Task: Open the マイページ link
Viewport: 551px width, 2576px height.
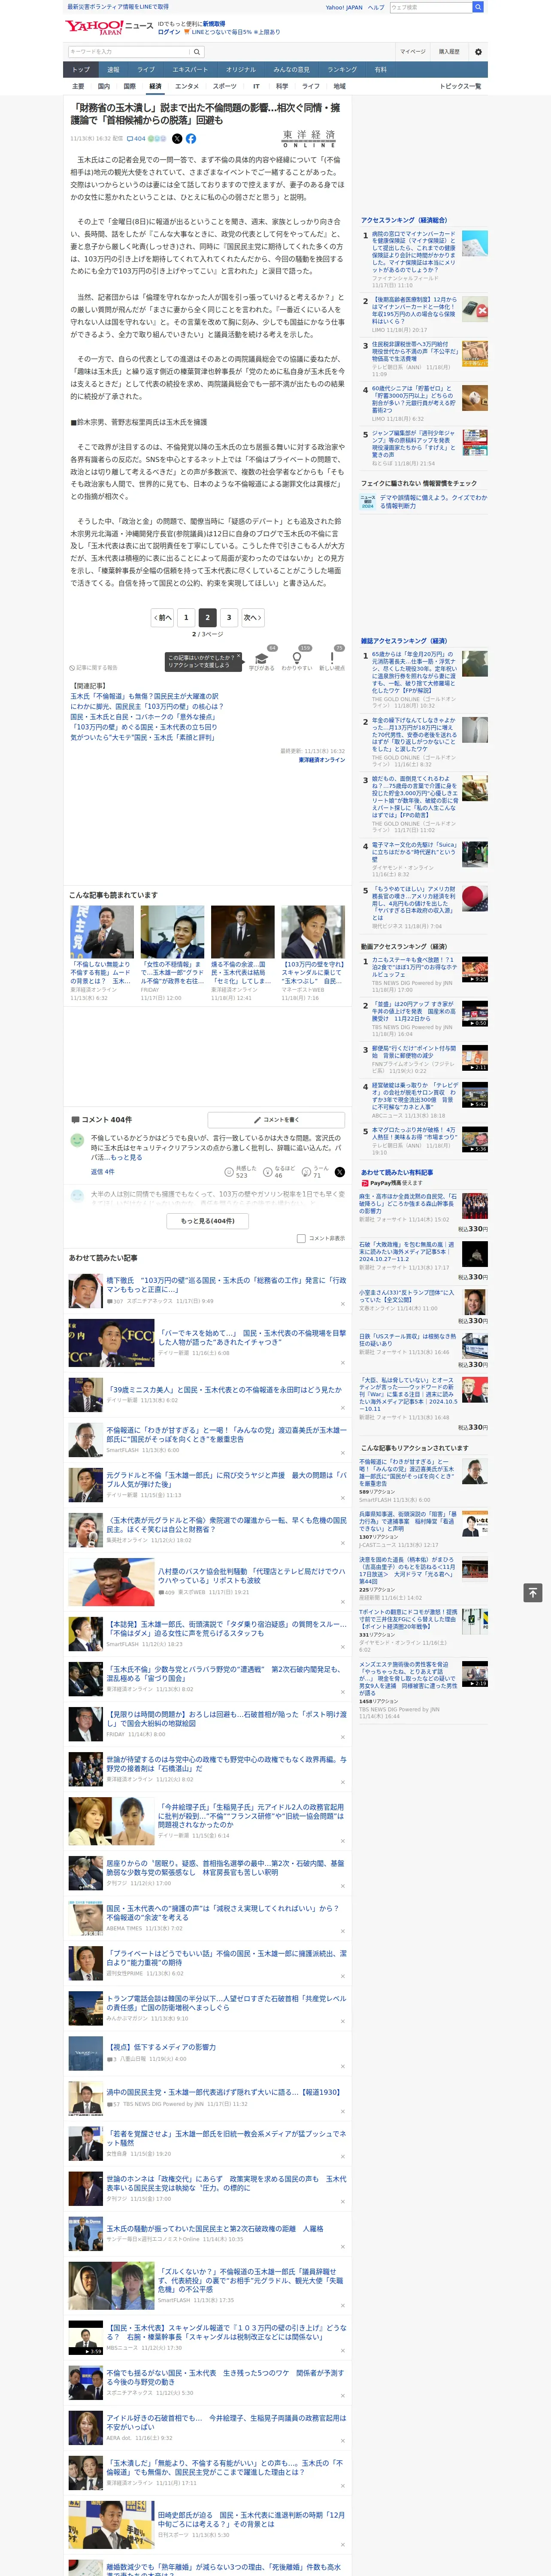Action: [412, 52]
